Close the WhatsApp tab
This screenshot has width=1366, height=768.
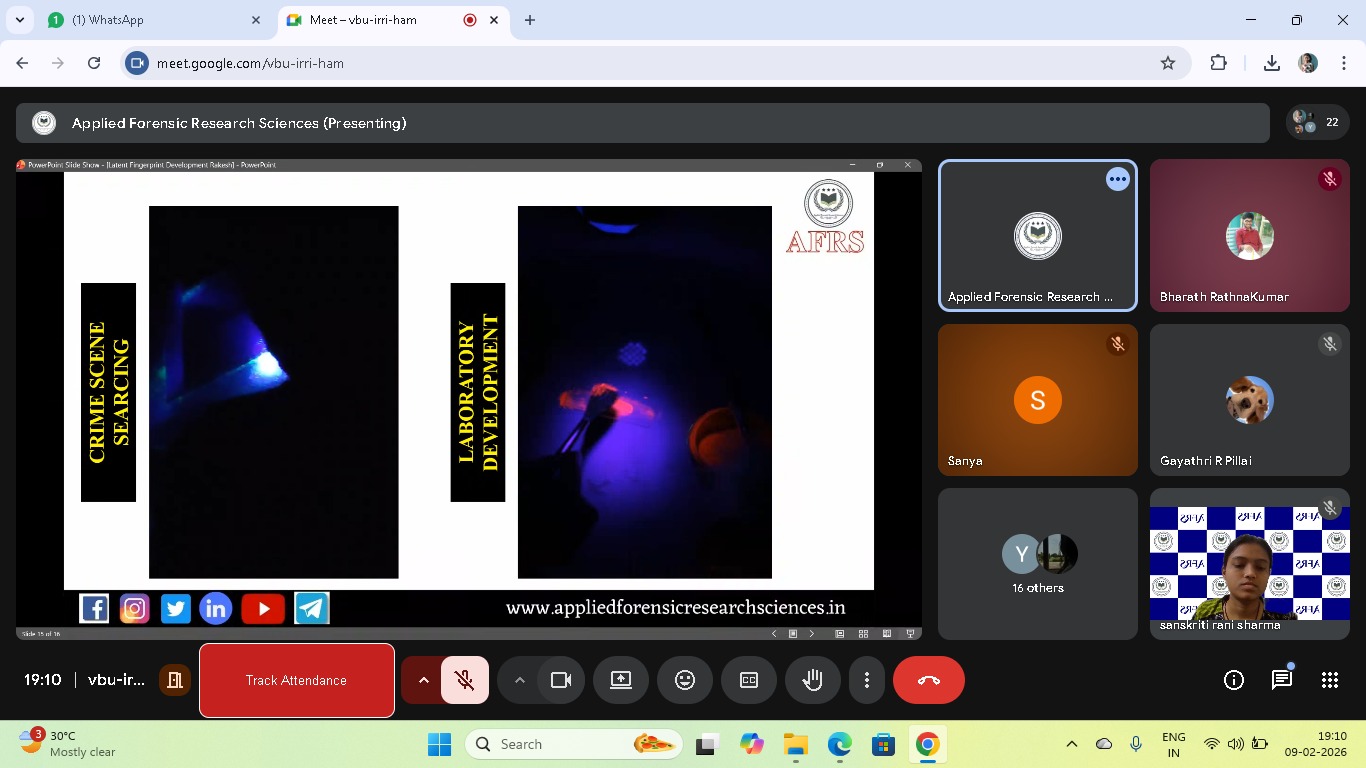point(256,20)
